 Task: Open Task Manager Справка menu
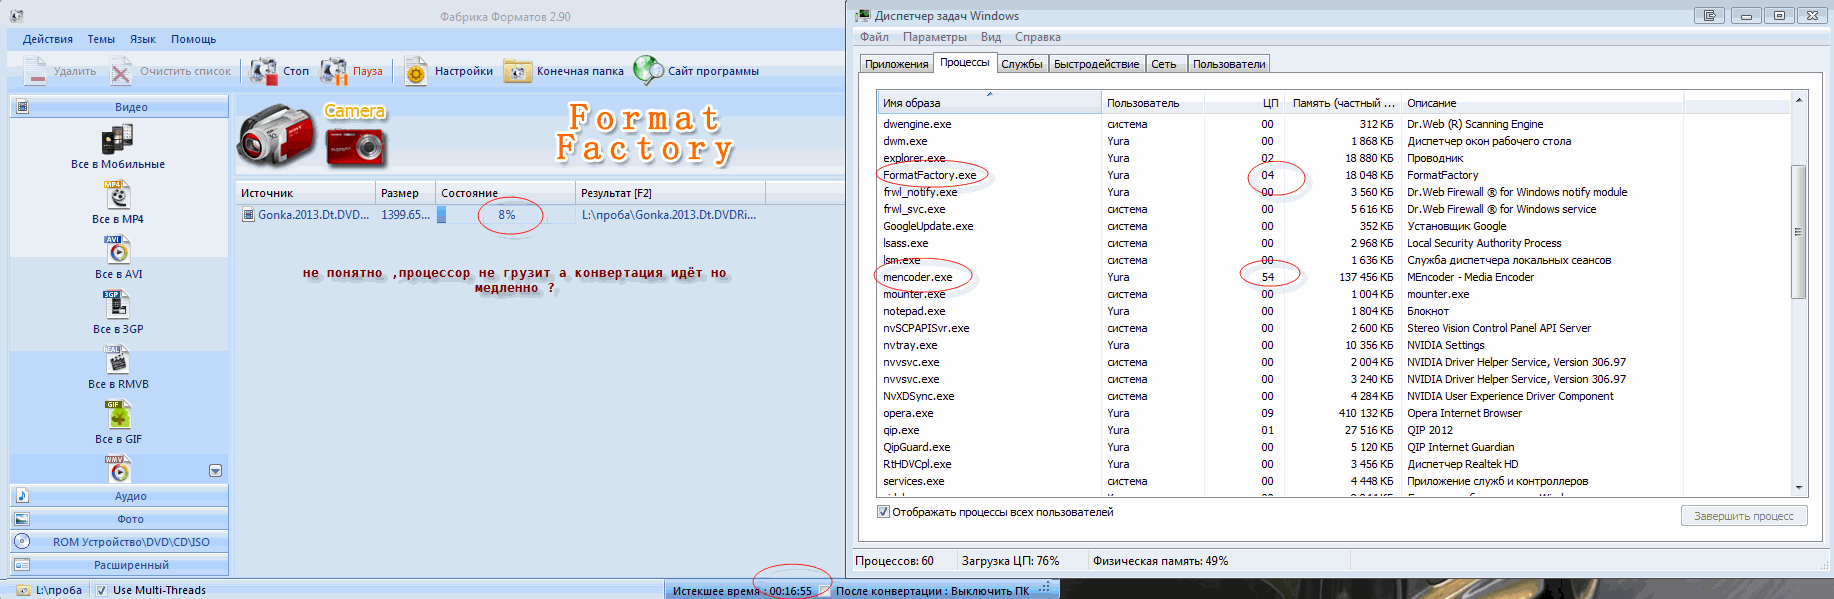pyautogui.click(x=1038, y=37)
